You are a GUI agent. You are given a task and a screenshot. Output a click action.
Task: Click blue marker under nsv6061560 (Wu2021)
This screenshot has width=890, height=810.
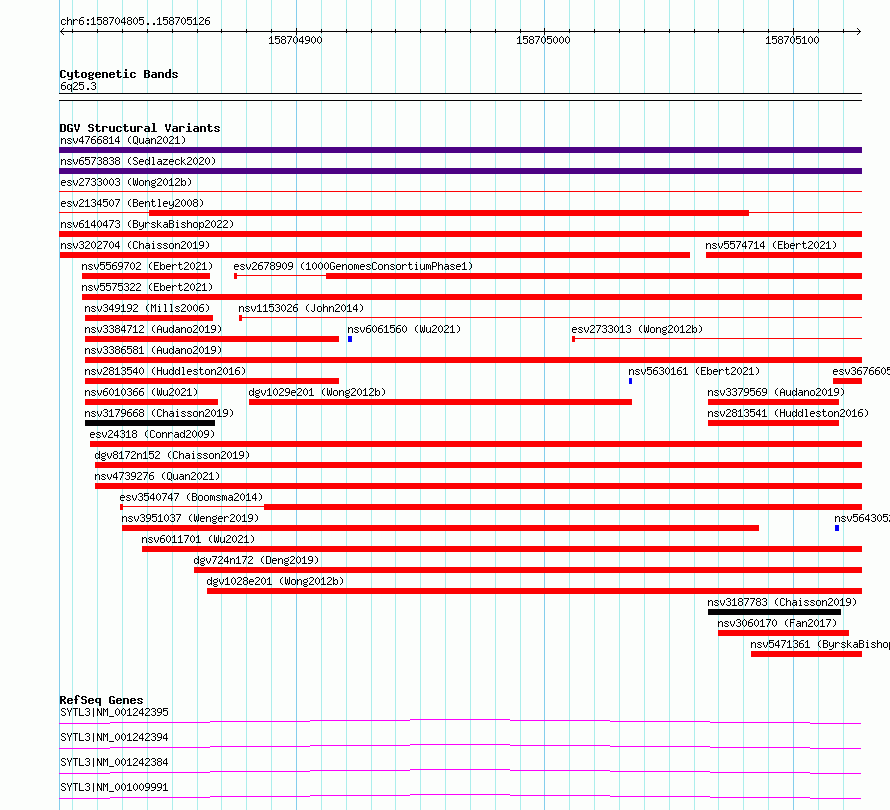point(350,339)
